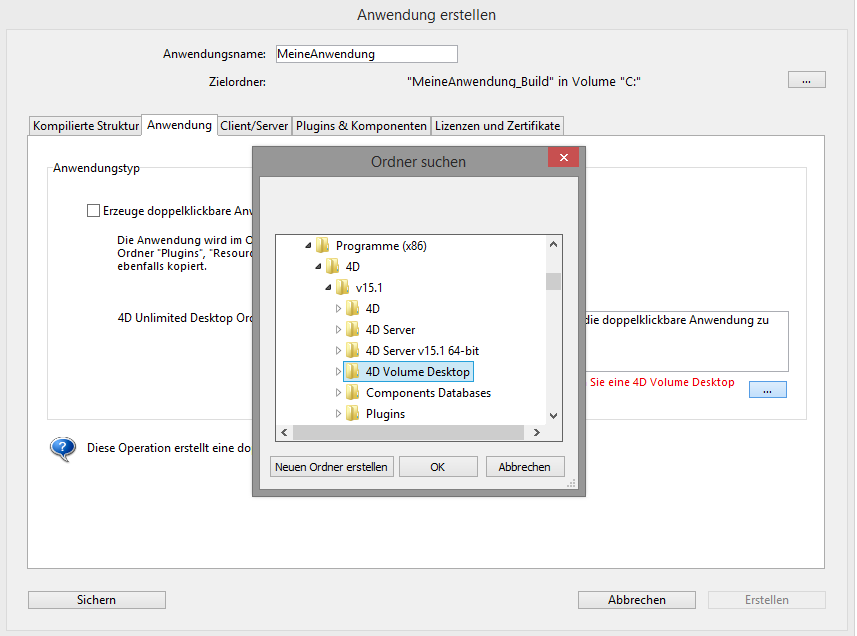Click the 4D Server folder icon
Image resolution: width=857 pixels, height=636 pixels.
pos(352,330)
